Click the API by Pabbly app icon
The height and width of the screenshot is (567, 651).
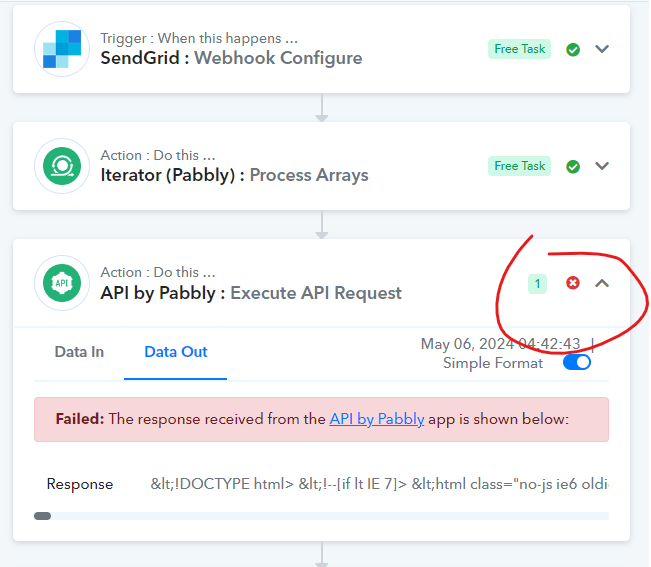[62, 283]
